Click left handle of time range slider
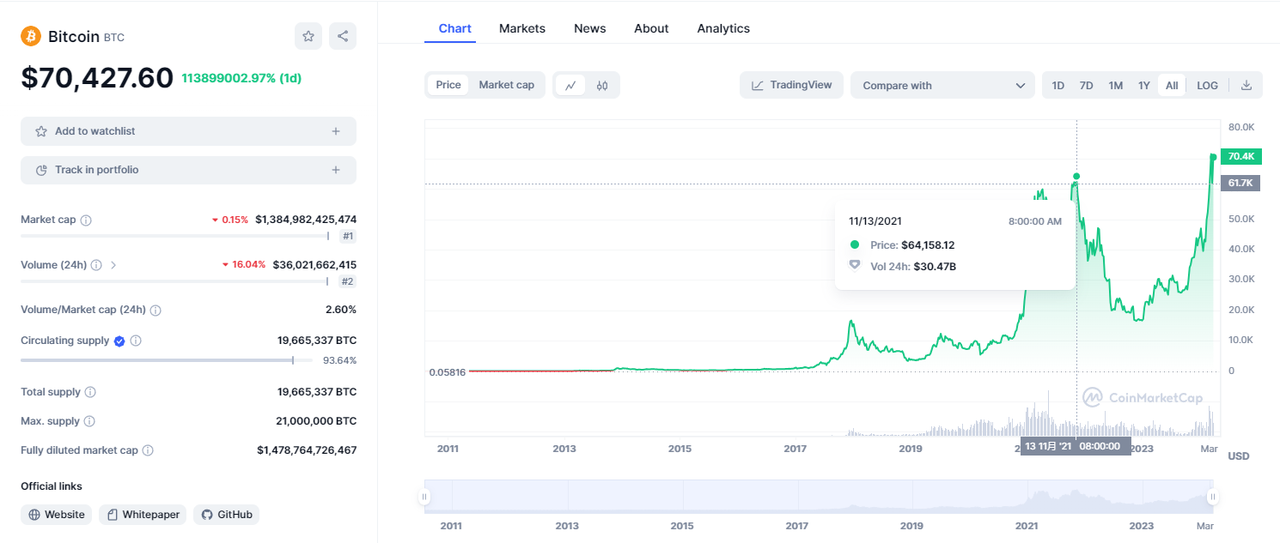This screenshot has height=543, width=1280. tap(425, 496)
